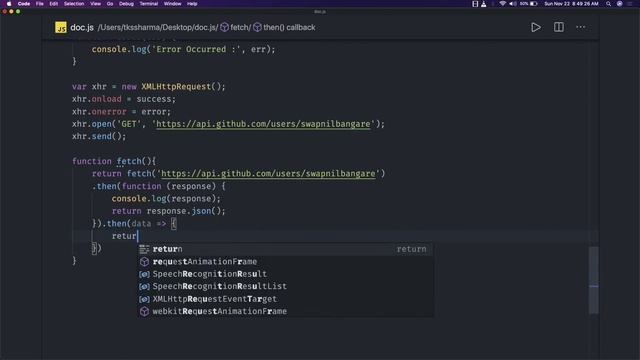Viewport: 640px width, 360px height.
Task: Click the cube icon before then() callback
Action: click(257, 27)
